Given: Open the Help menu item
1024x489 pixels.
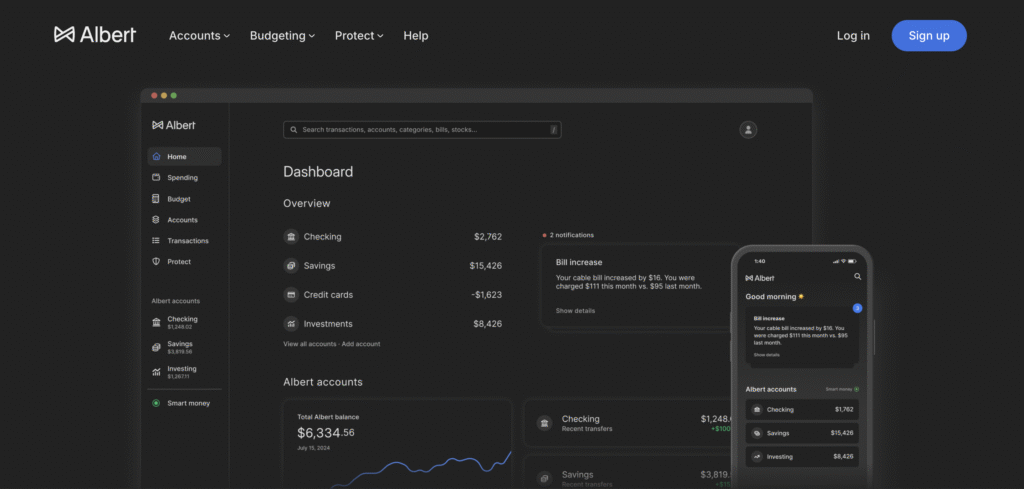Looking at the screenshot, I should pyautogui.click(x=416, y=36).
